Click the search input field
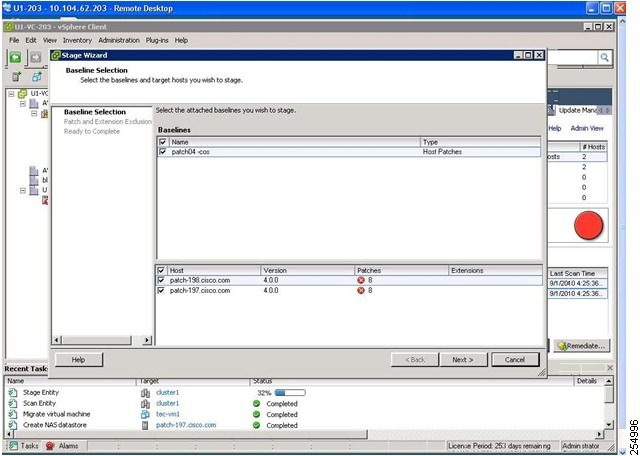640x456 pixels. [572, 58]
